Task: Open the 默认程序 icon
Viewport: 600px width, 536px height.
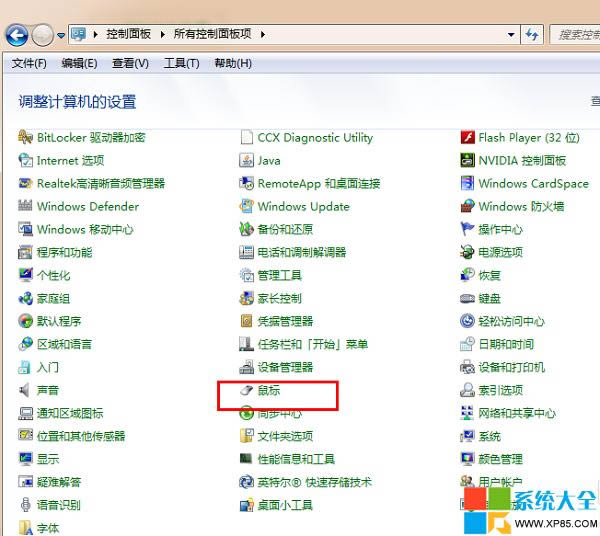Action: click(25, 321)
